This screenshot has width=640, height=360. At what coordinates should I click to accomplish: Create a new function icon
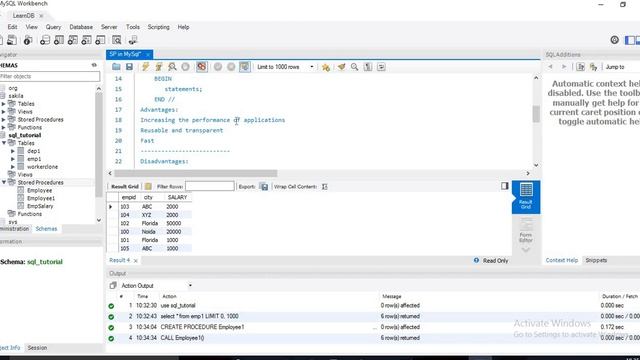click(100, 40)
